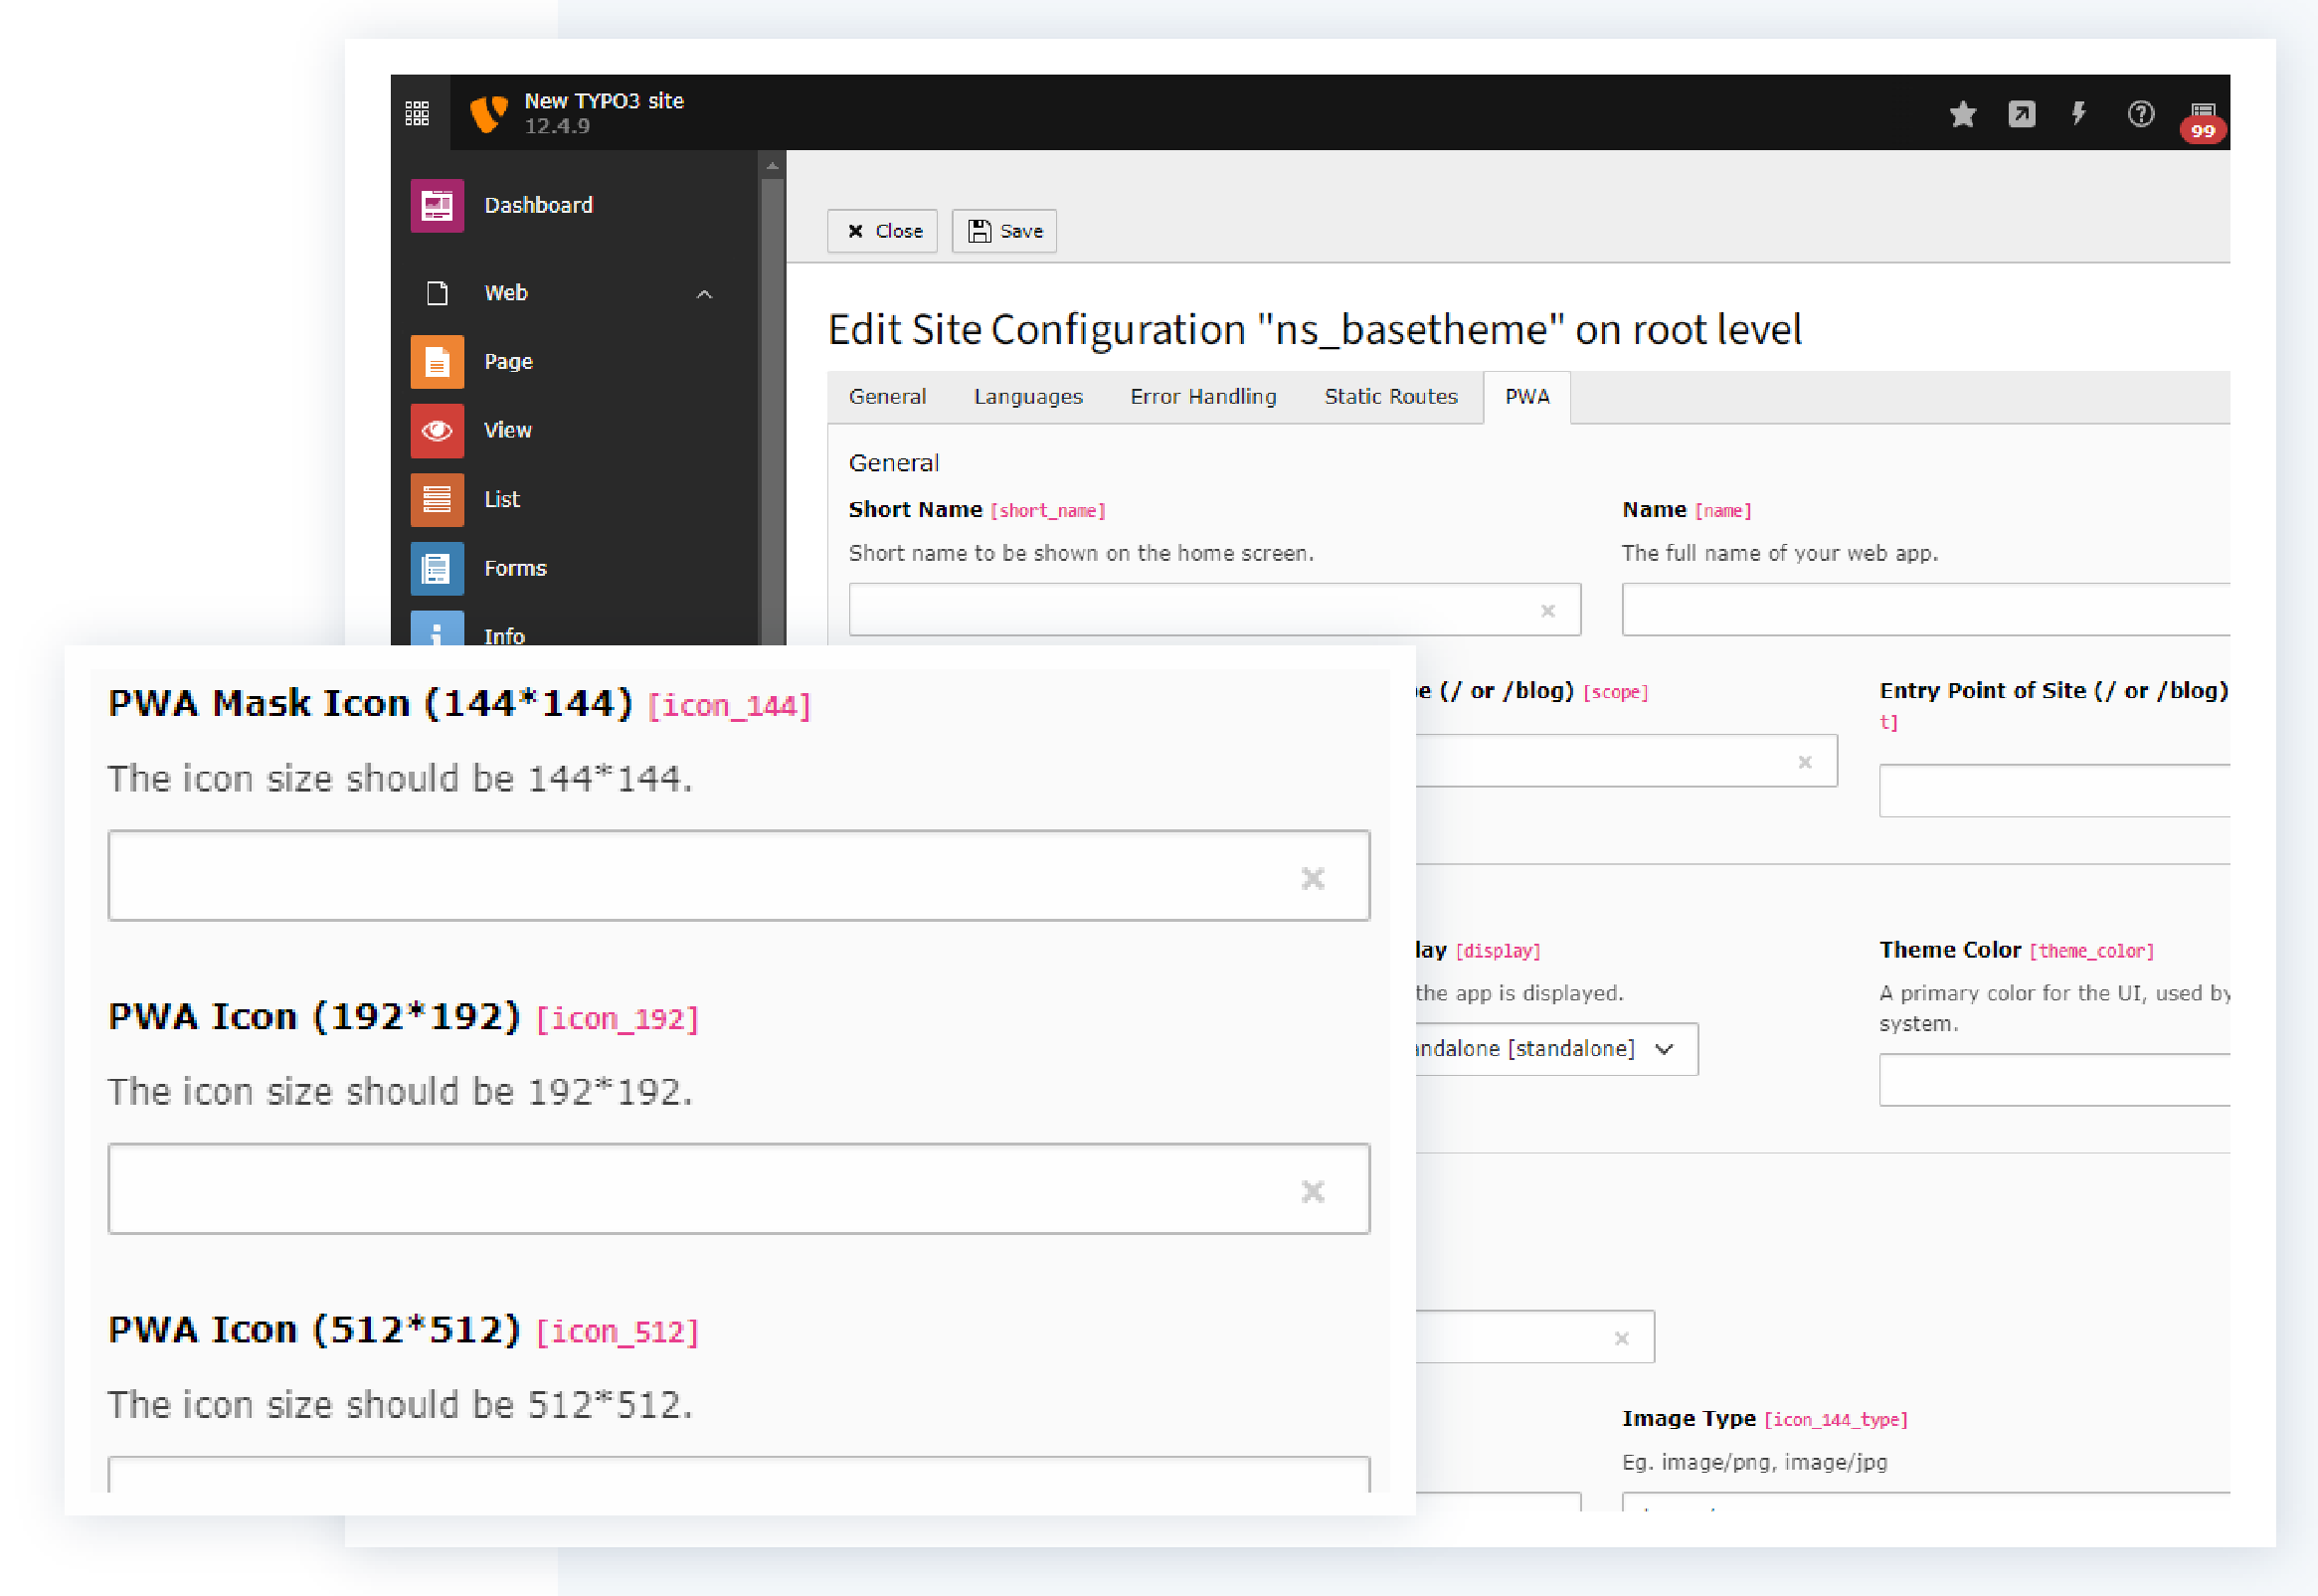Select the List module icon
The height and width of the screenshot is (1596, 2318).
pos(437,498)
